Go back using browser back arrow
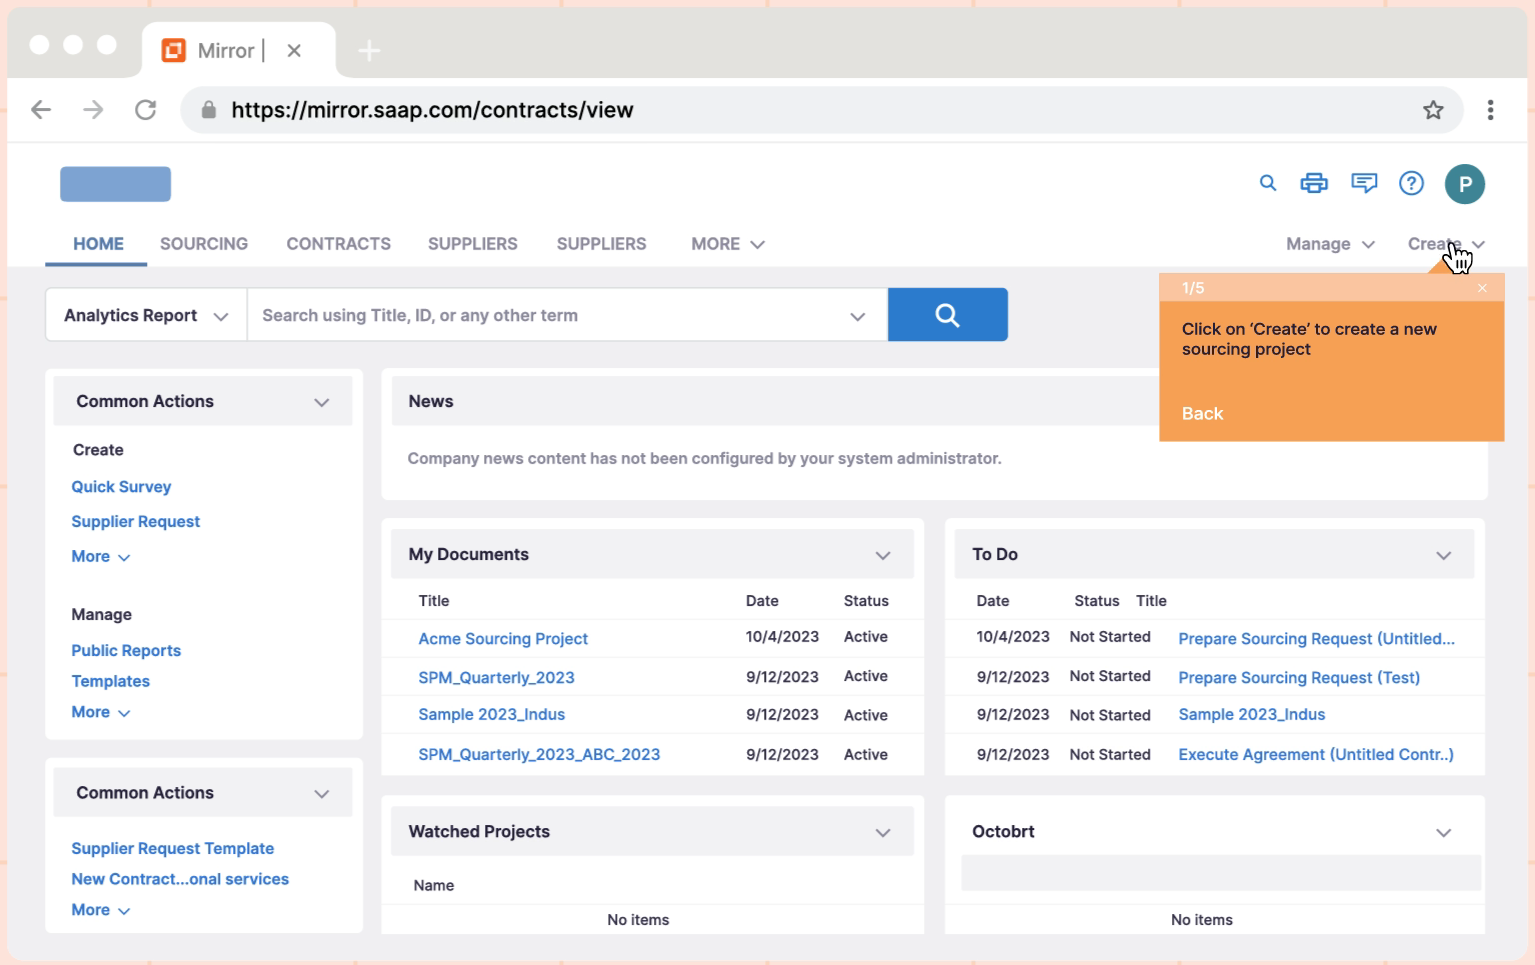Image resolution: width=1535 pixels, height=965 pixels. (x=41, y=110)
